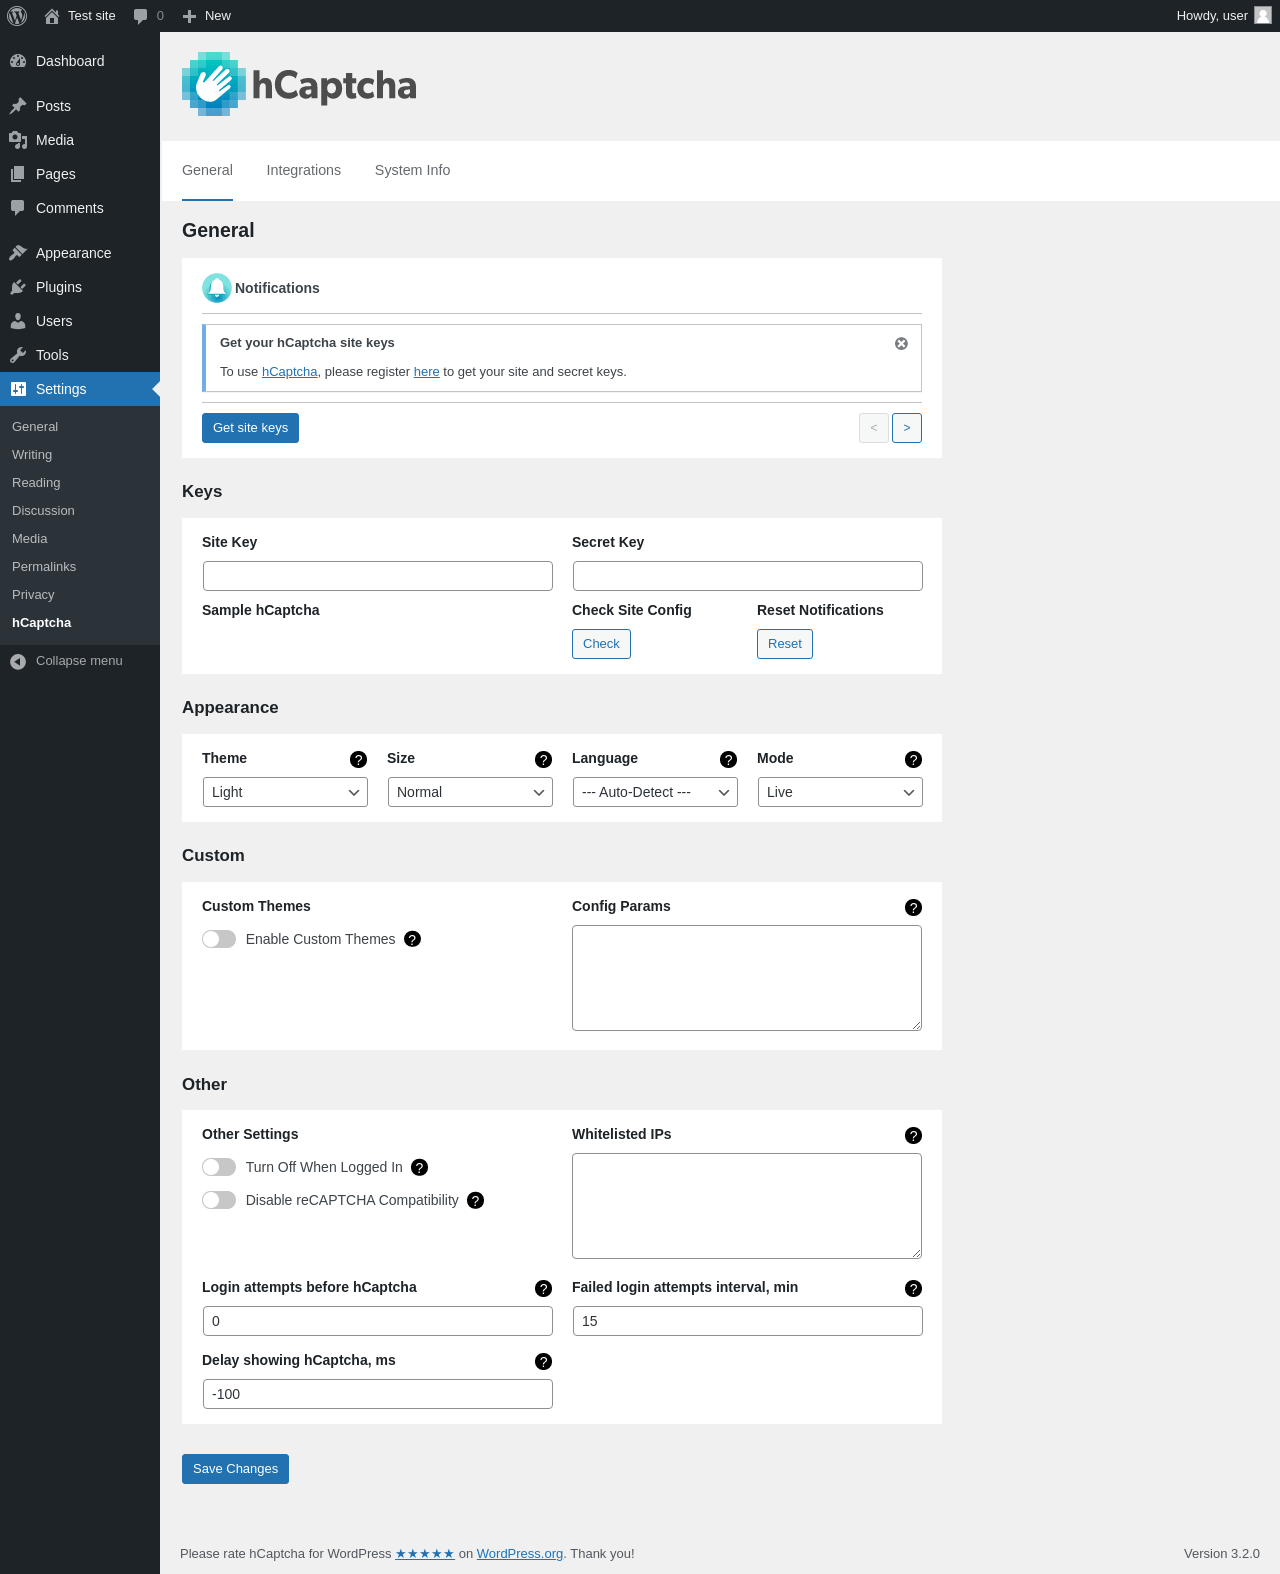Open Pages in the sidebar
This screenshot has height=1574, width=1280.
pos(80,174)
